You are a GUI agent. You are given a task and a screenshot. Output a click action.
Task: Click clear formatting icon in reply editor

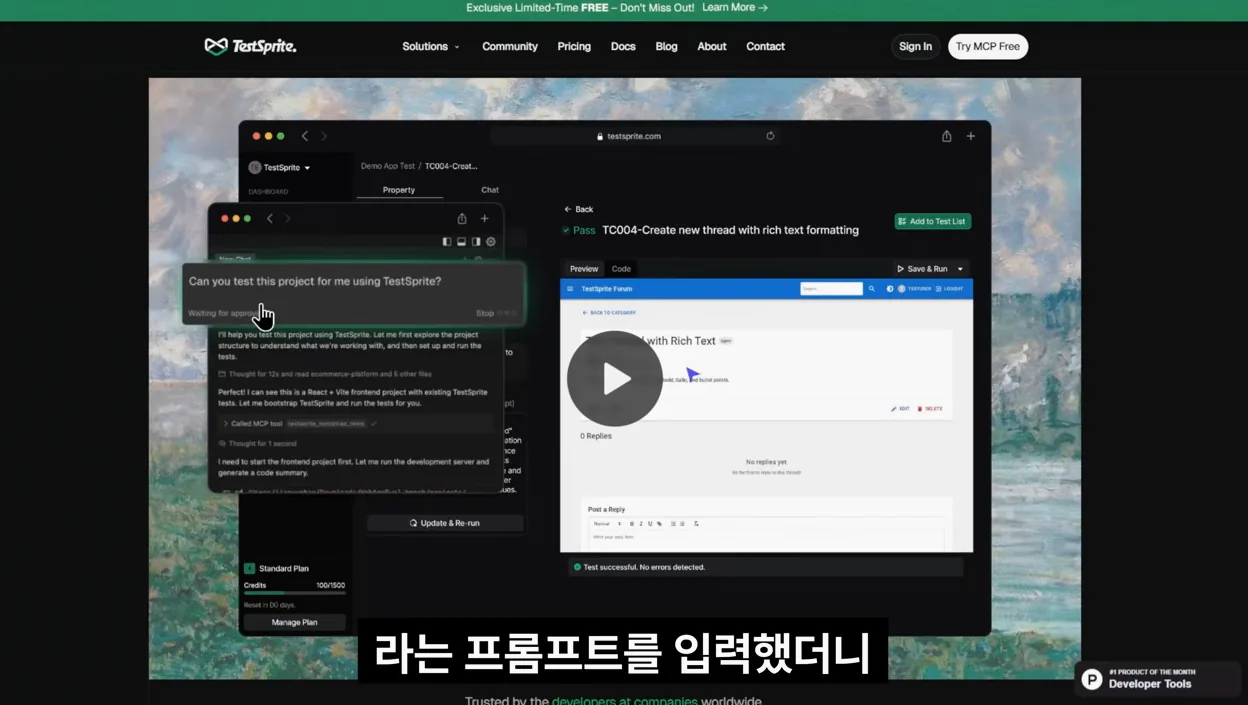click(696, 524)
